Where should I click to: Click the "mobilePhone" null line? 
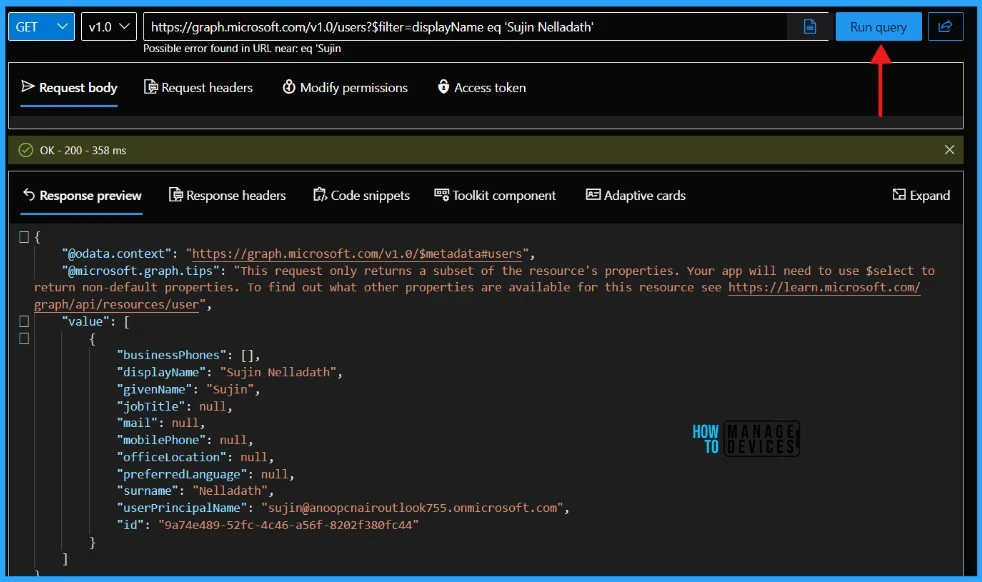coord(185,440)
